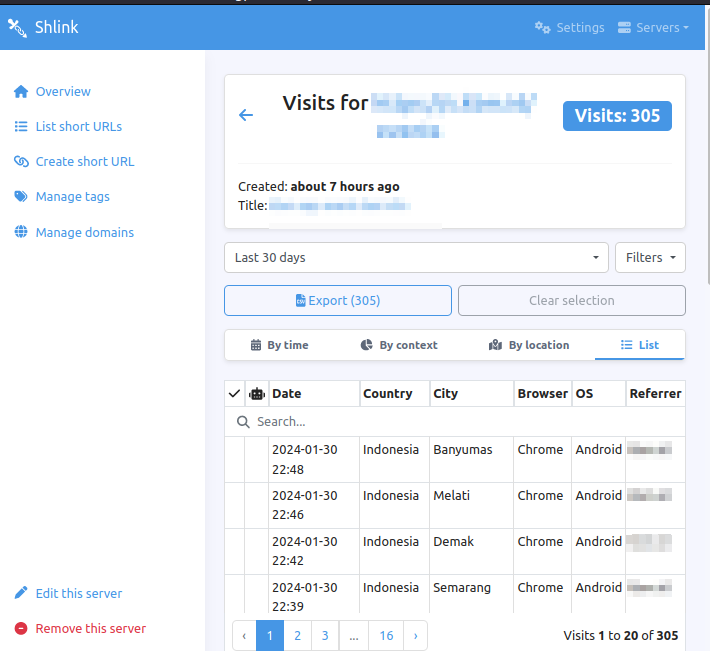The image size is (710, 651).
Task: Click the List short URLs list icon
Action: pos(21,126)
